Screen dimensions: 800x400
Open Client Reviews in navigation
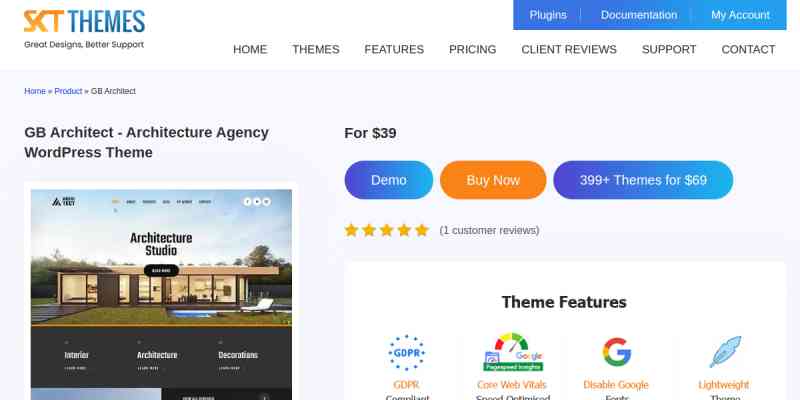[x=569, y=49]
